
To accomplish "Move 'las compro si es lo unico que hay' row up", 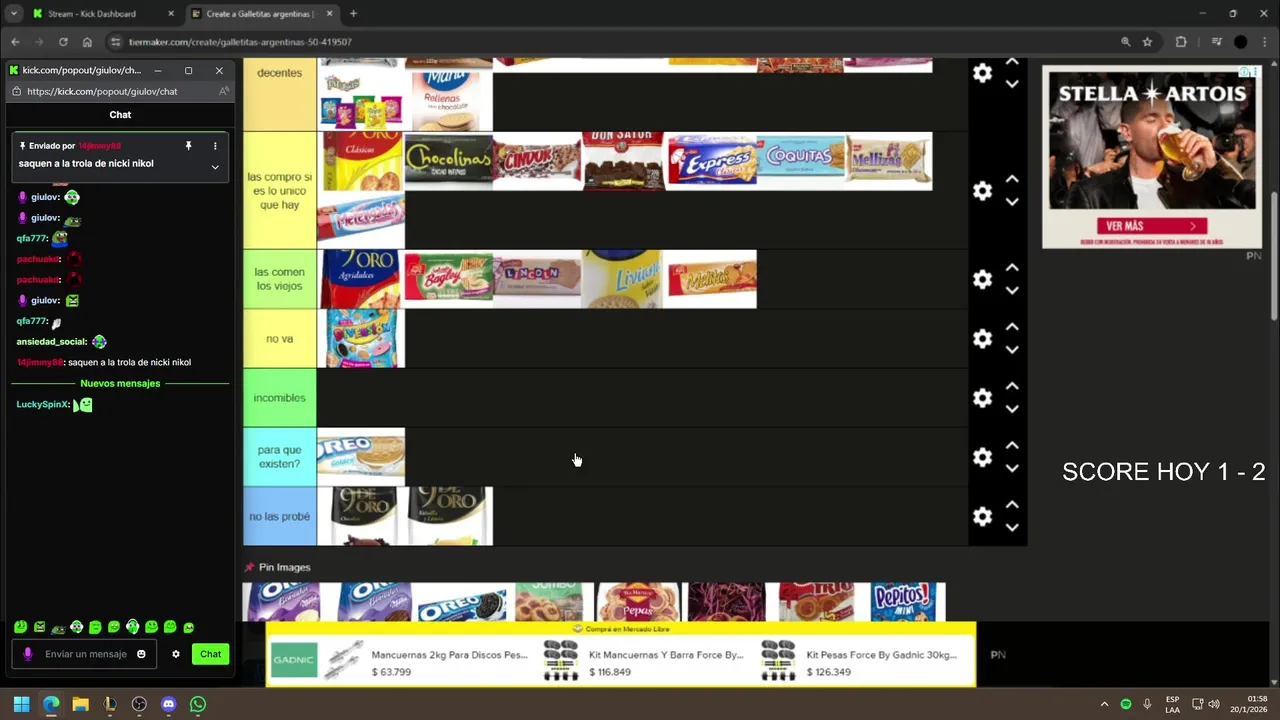I will [x=1012, y=179].
